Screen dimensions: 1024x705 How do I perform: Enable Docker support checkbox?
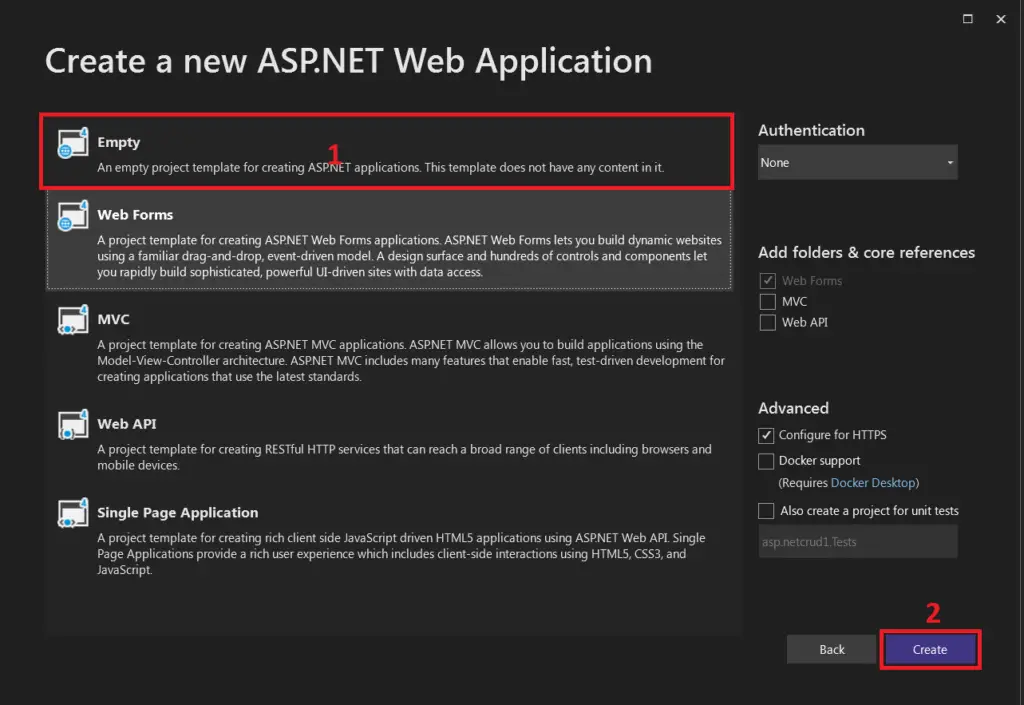[766, 462]
